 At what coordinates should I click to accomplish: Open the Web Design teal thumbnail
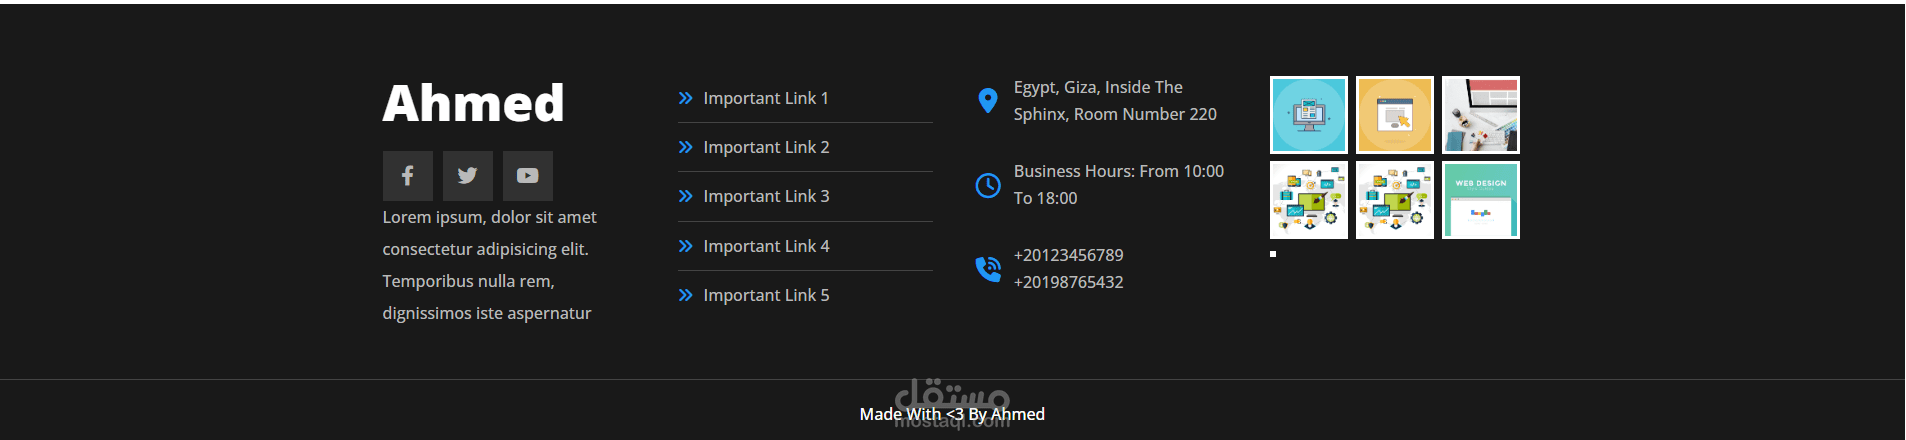(1481, 200)
